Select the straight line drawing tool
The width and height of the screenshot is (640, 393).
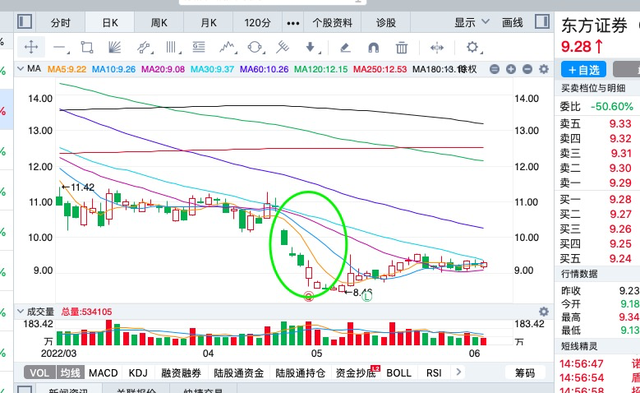point(60,48)
